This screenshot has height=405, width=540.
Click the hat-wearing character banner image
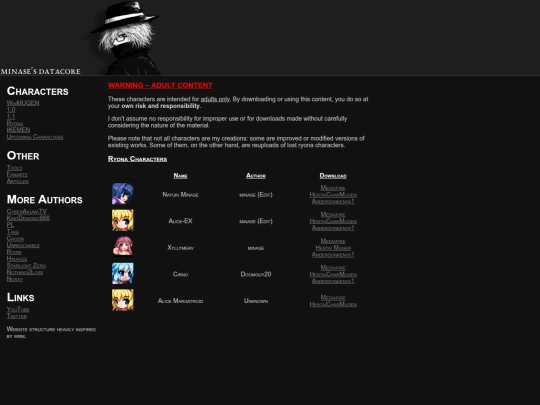click(x=126, y=38)
